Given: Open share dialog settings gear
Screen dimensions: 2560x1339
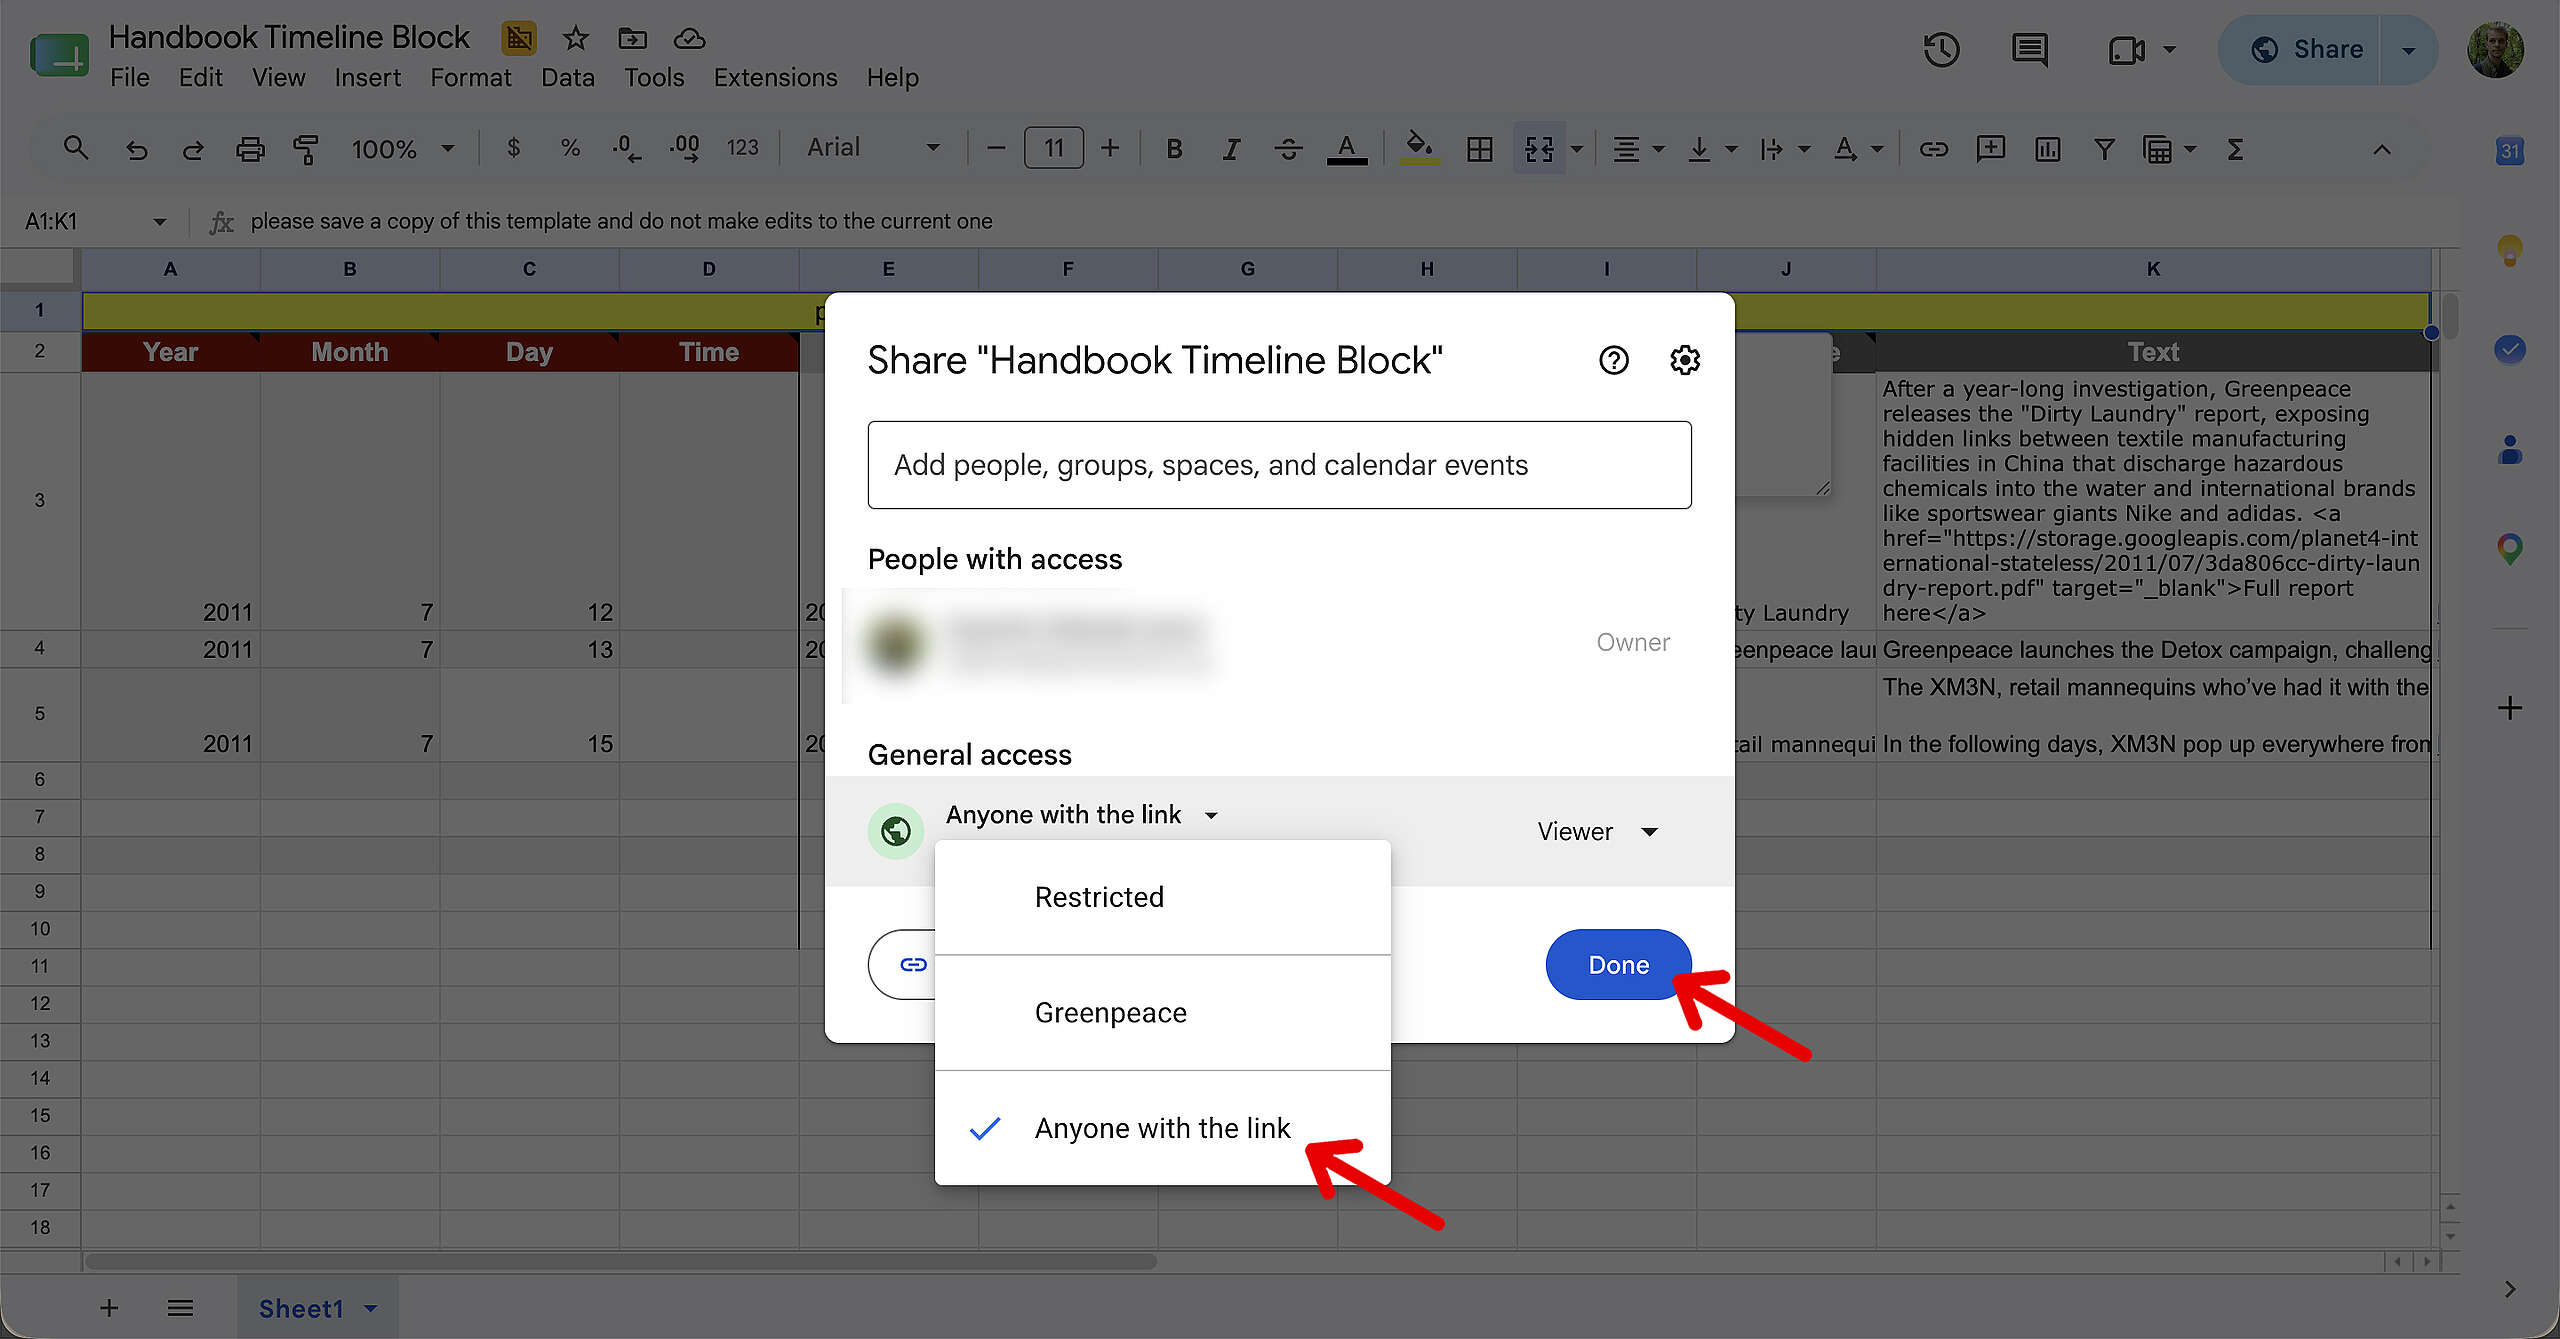Looking at the screenshot, I should [x=1685, y=360].
